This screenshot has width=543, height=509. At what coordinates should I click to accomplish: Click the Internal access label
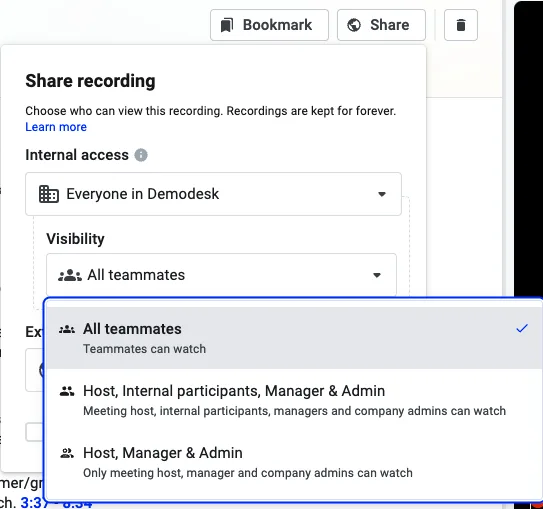coord(77,155)
